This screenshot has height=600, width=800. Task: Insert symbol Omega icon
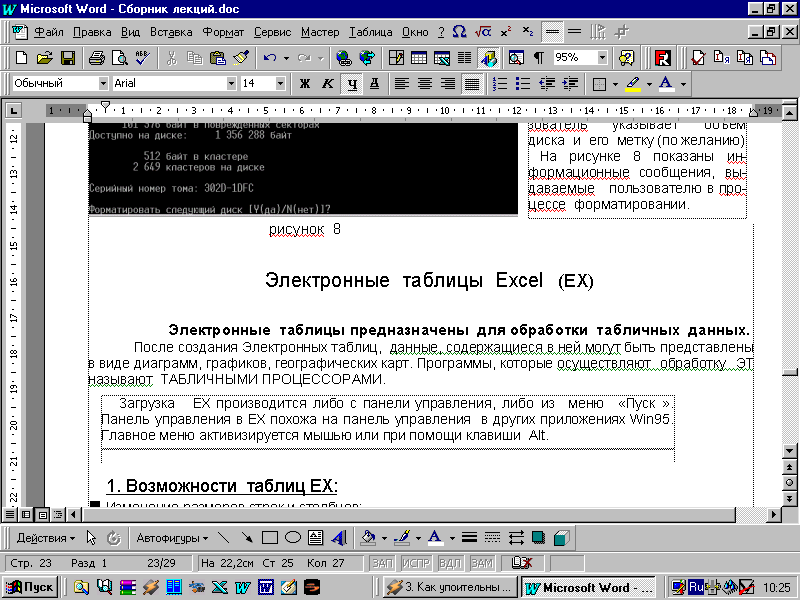(x=460, y=32)
